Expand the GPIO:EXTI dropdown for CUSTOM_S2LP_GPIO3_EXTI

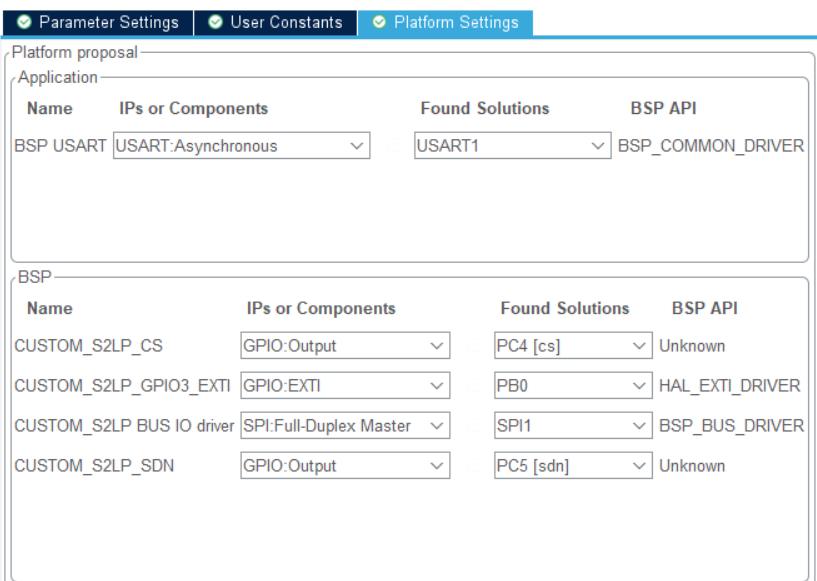pos(438,386)
